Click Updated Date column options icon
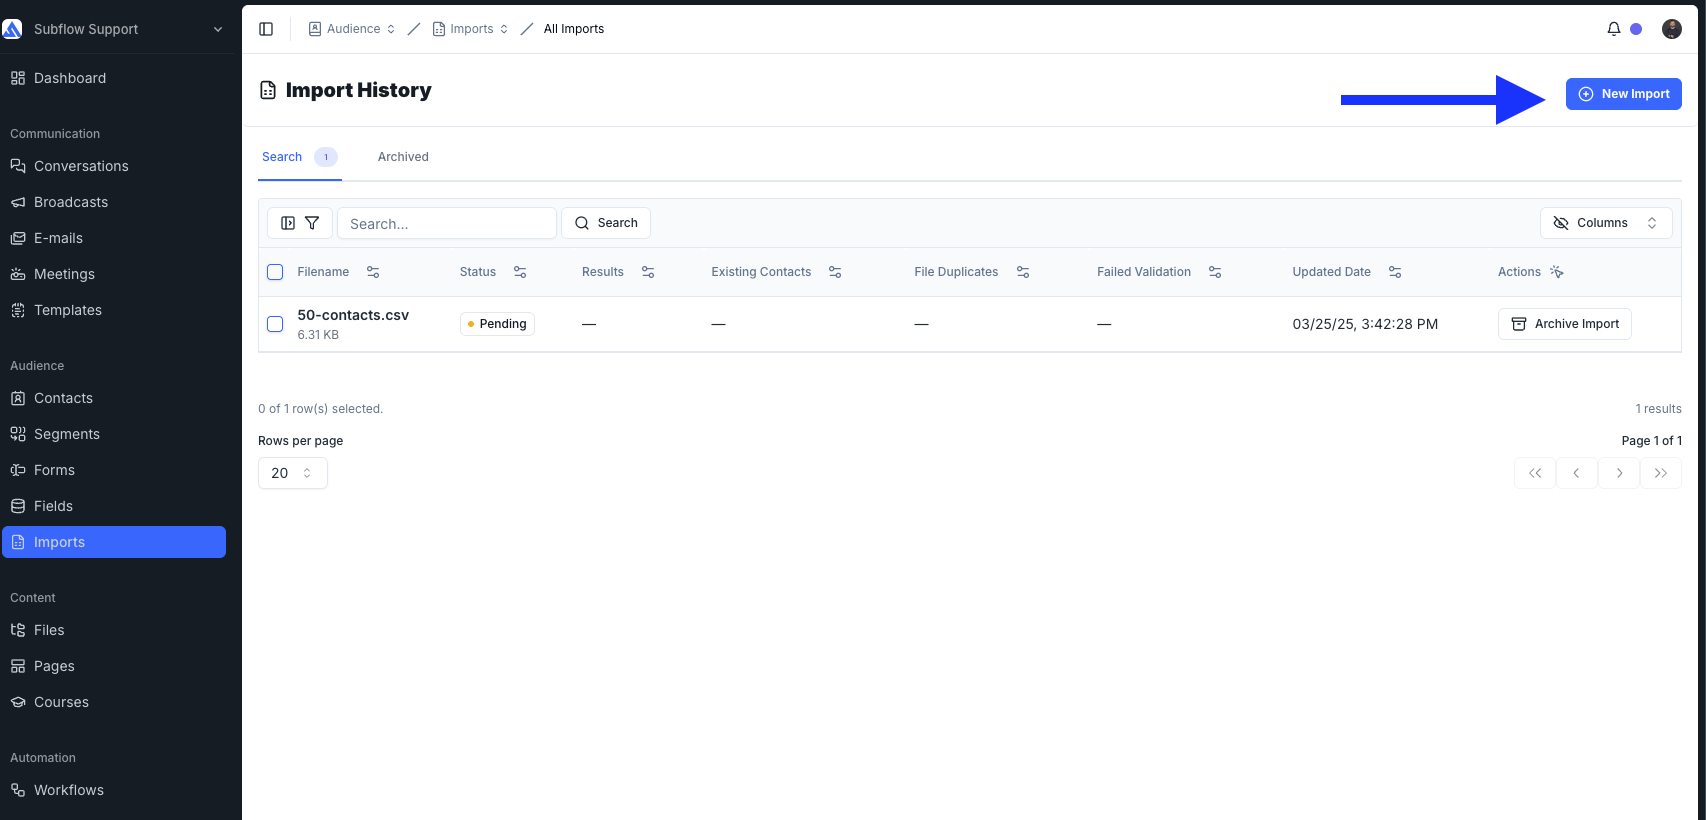The image size is (1706, 820). coord(1395,272)
